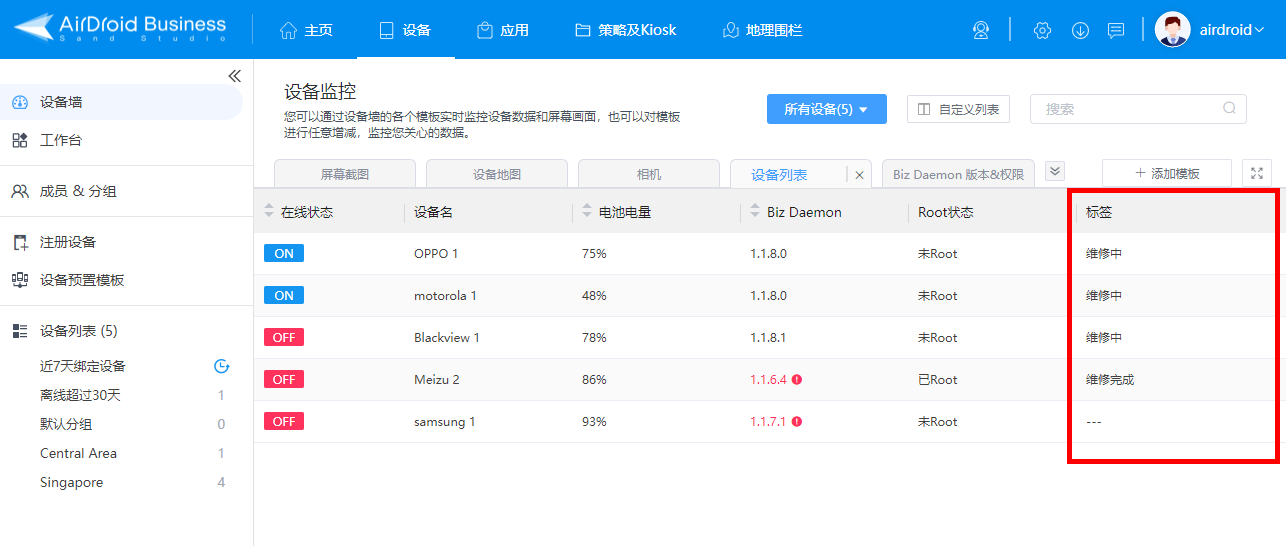Viewport: 1286px width, 546px height.
Task: Click device name samsung 1
Action: pos(445,422)
